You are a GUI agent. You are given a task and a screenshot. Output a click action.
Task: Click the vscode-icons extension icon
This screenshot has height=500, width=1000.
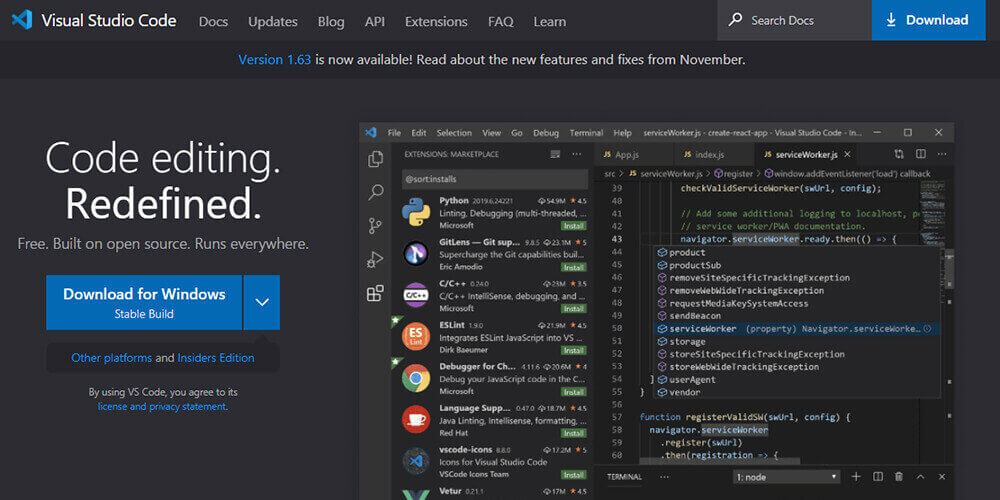416,461
